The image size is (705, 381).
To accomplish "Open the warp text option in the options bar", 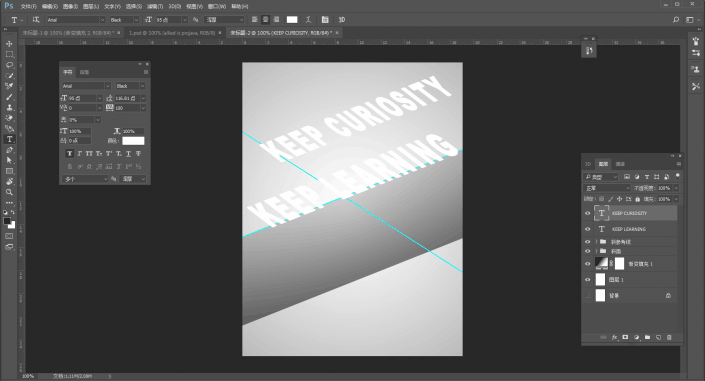I will point(308,20).
